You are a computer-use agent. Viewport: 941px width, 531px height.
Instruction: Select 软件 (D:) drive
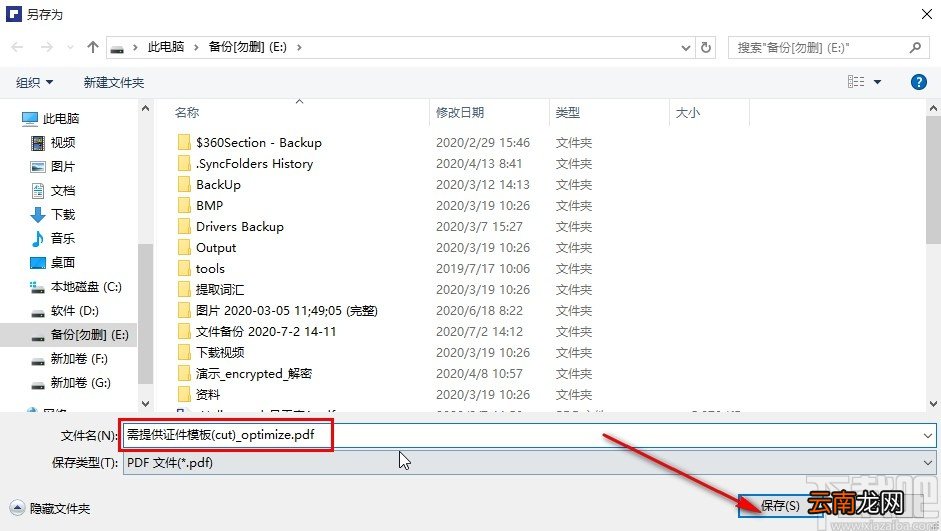click(65, 310)
